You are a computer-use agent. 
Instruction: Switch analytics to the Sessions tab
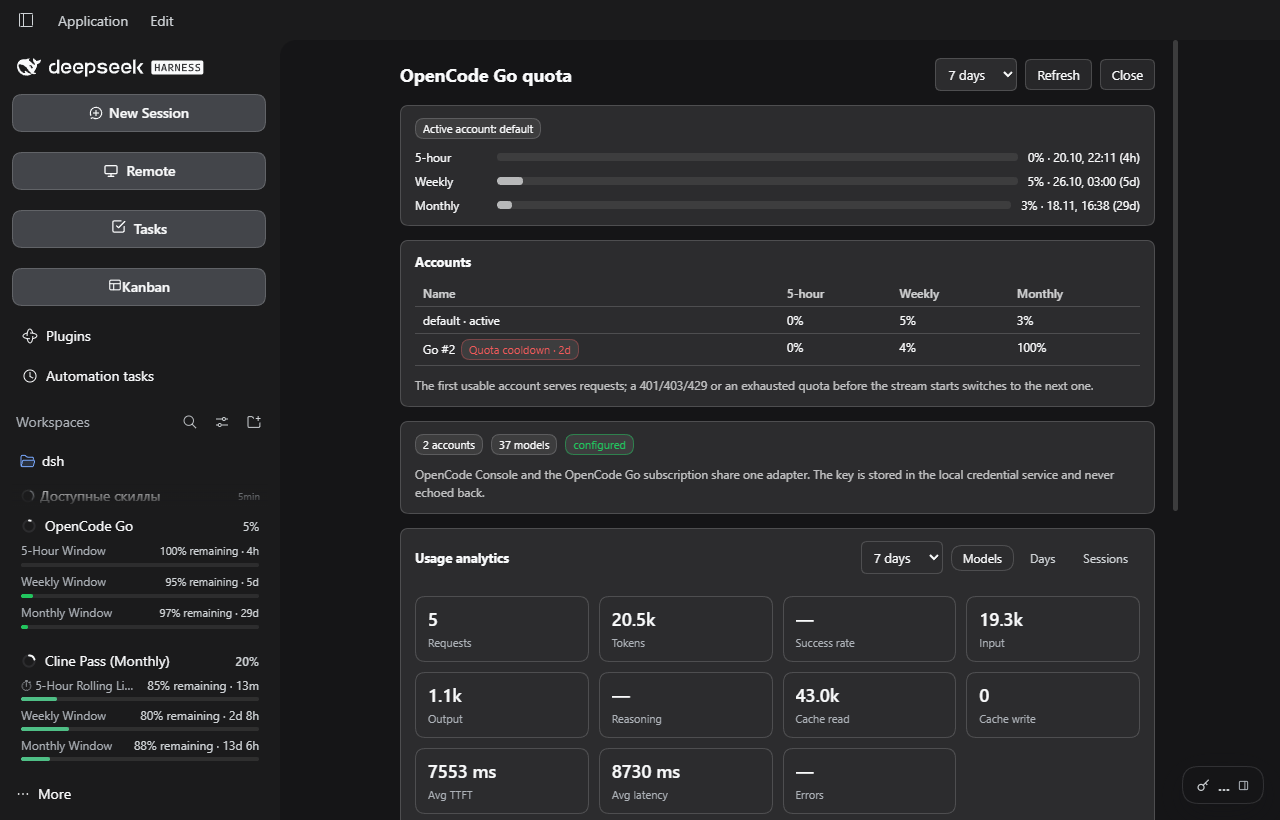coord(1105,558)
